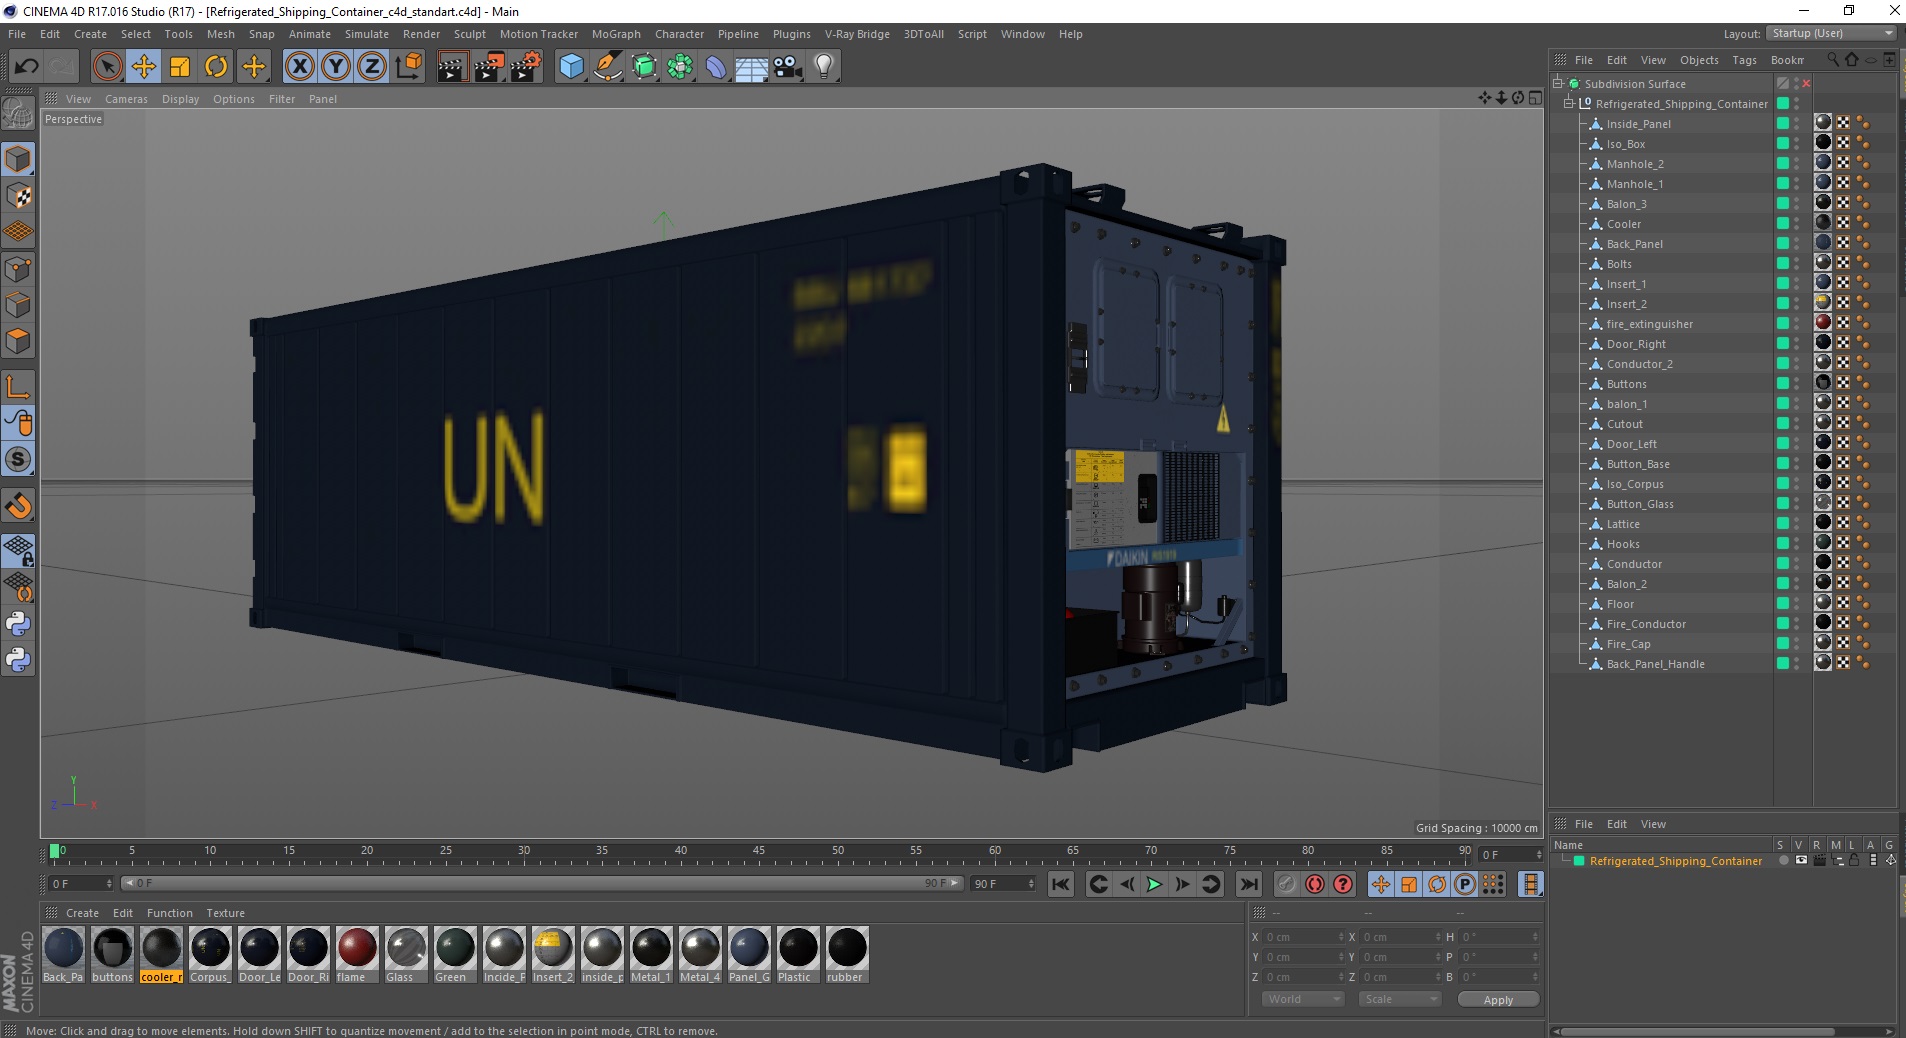Play the animation forward

(1154, 884)
